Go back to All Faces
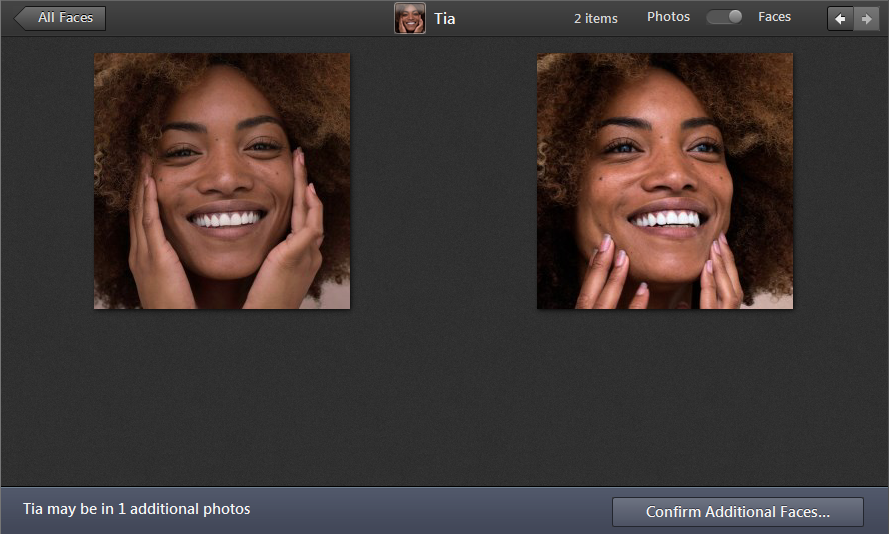 (x=60, y=18)
